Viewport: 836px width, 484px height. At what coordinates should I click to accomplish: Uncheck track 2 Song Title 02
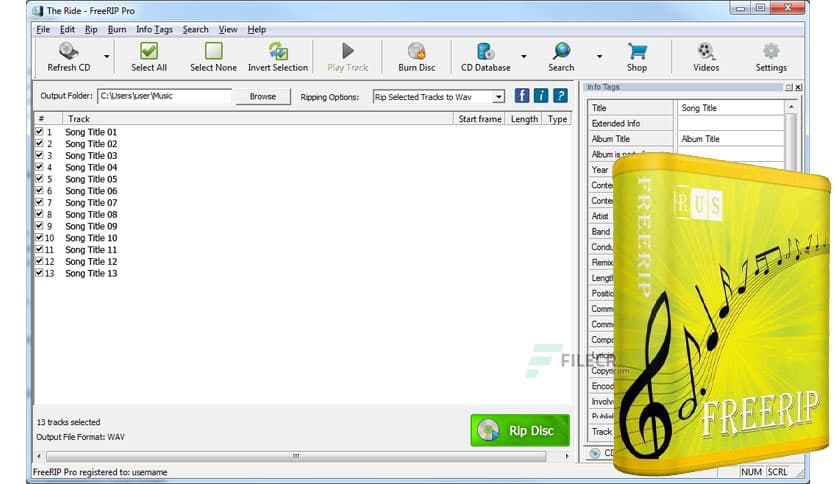coord(39,143)
